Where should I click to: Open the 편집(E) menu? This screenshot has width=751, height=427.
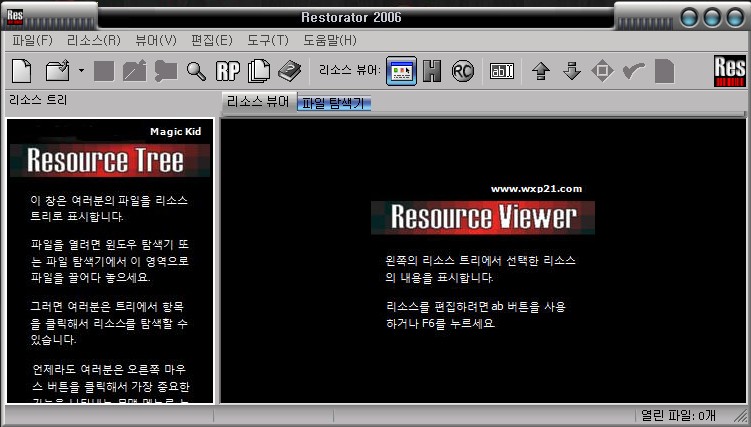coord(212,40)
